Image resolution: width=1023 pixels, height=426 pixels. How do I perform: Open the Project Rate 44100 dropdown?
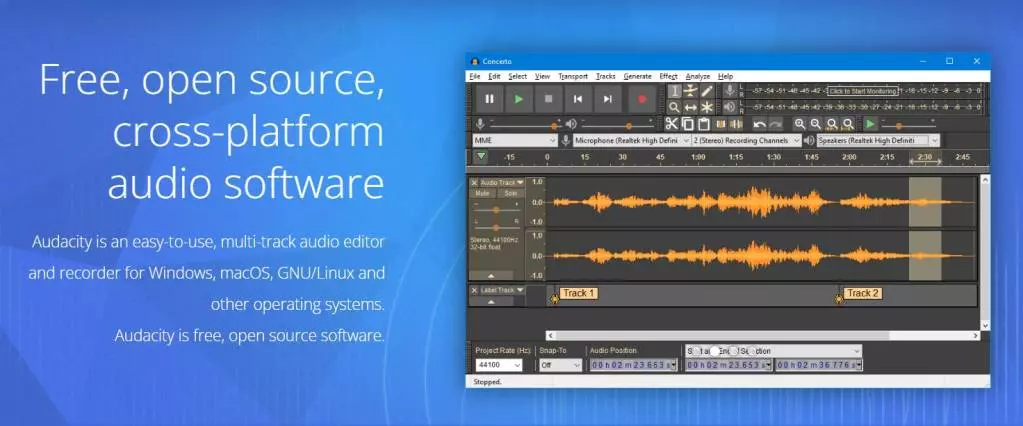click(x=501, y=366)
